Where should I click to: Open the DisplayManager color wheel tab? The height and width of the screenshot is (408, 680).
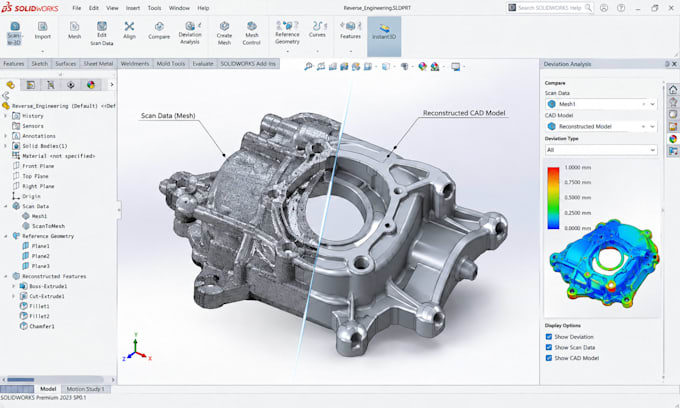coord(91,85)
